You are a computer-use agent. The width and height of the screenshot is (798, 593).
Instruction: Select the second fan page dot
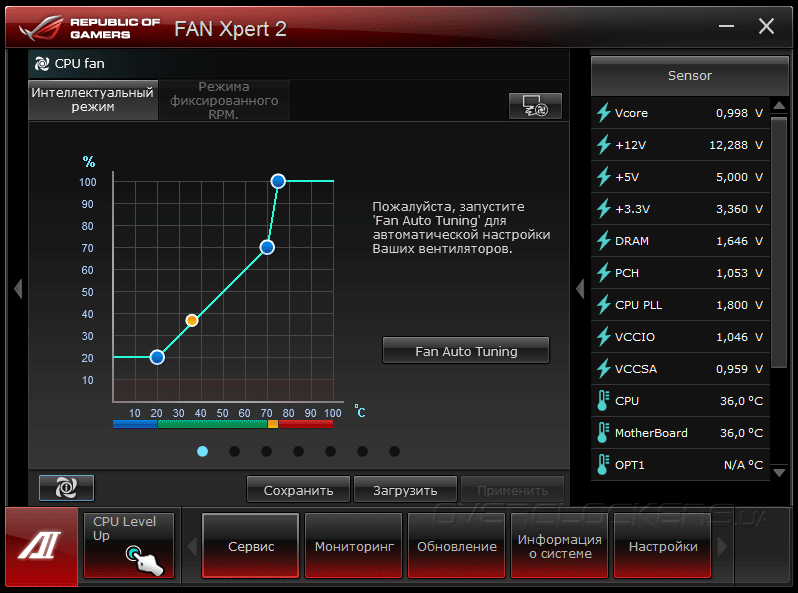235,451
